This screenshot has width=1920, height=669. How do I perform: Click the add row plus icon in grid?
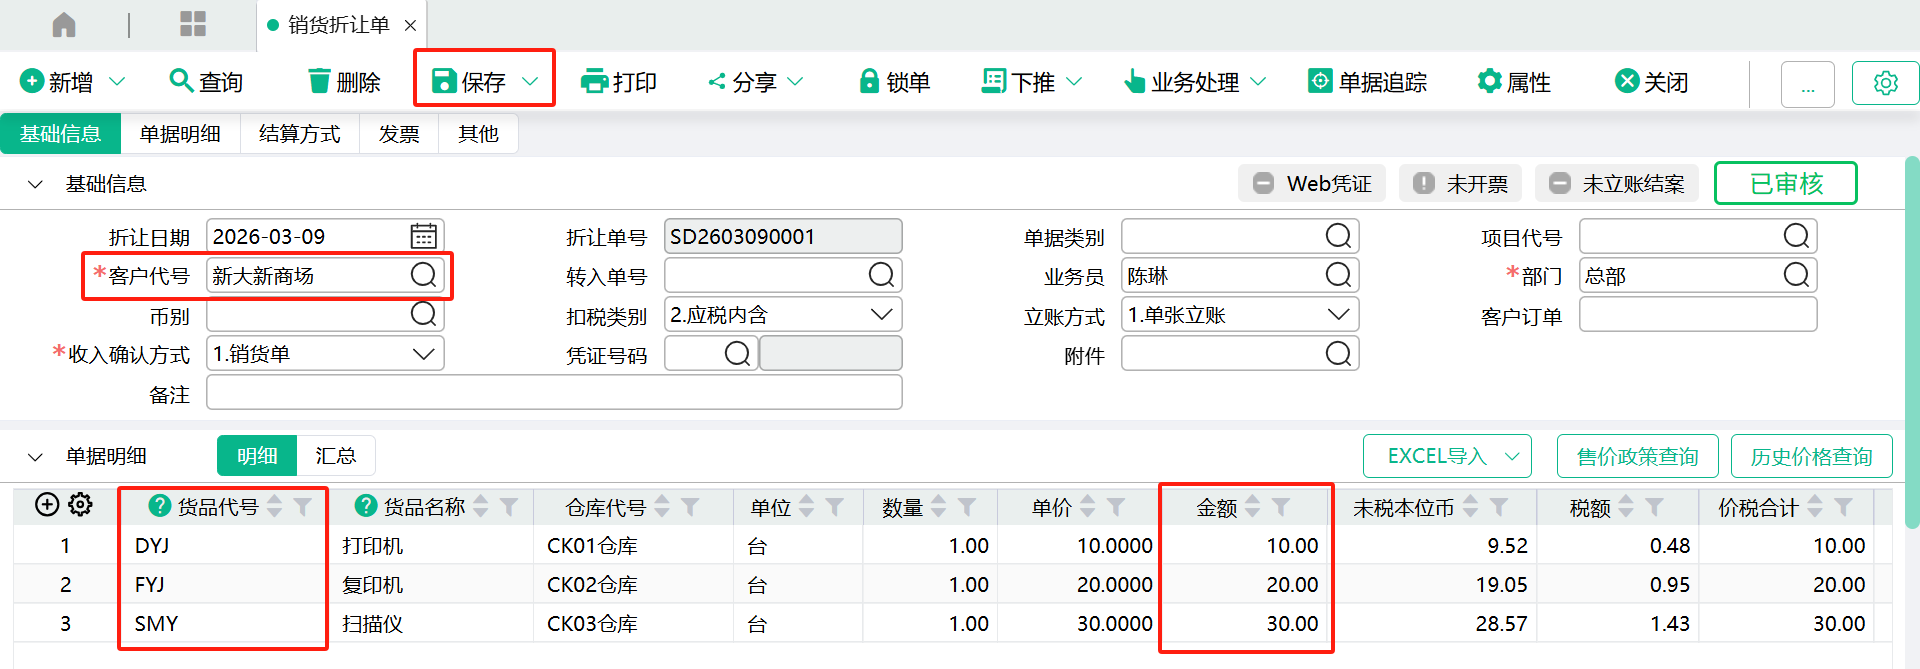(x=47, y=505)
